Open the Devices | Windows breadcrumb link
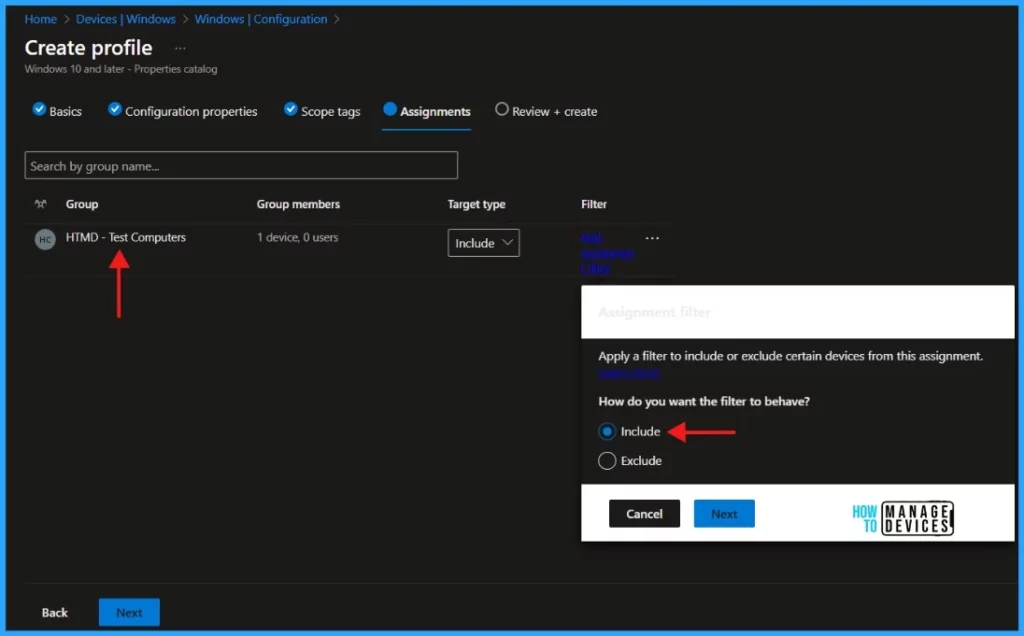 pyautogui.click(x=125, y=19)
